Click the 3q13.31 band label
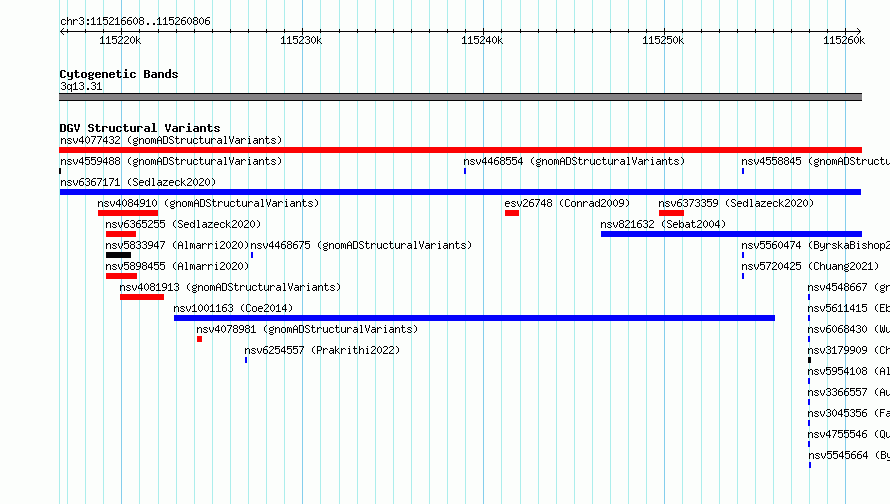 click(81, 86)
